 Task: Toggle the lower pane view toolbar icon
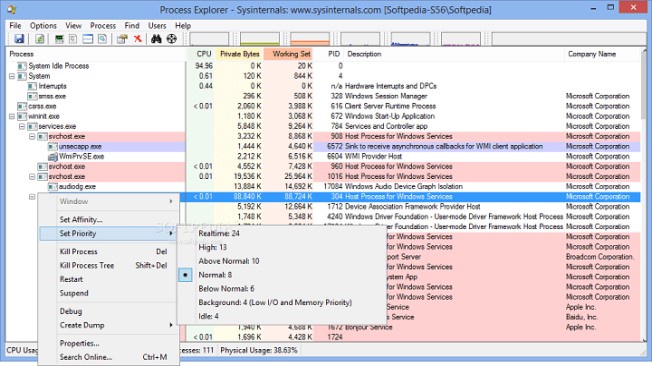coord(88,39)
